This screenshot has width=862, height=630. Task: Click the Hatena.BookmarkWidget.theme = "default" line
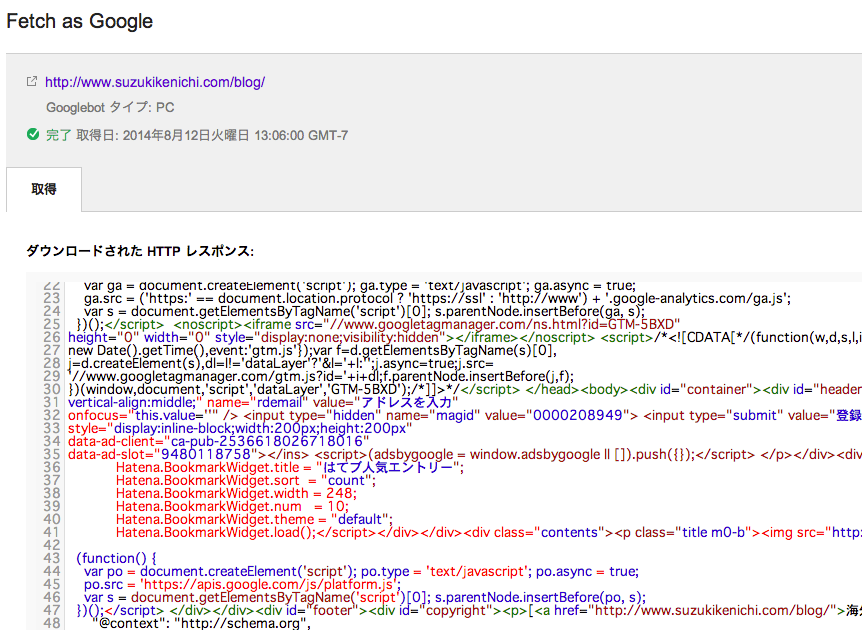coord(255,520)
